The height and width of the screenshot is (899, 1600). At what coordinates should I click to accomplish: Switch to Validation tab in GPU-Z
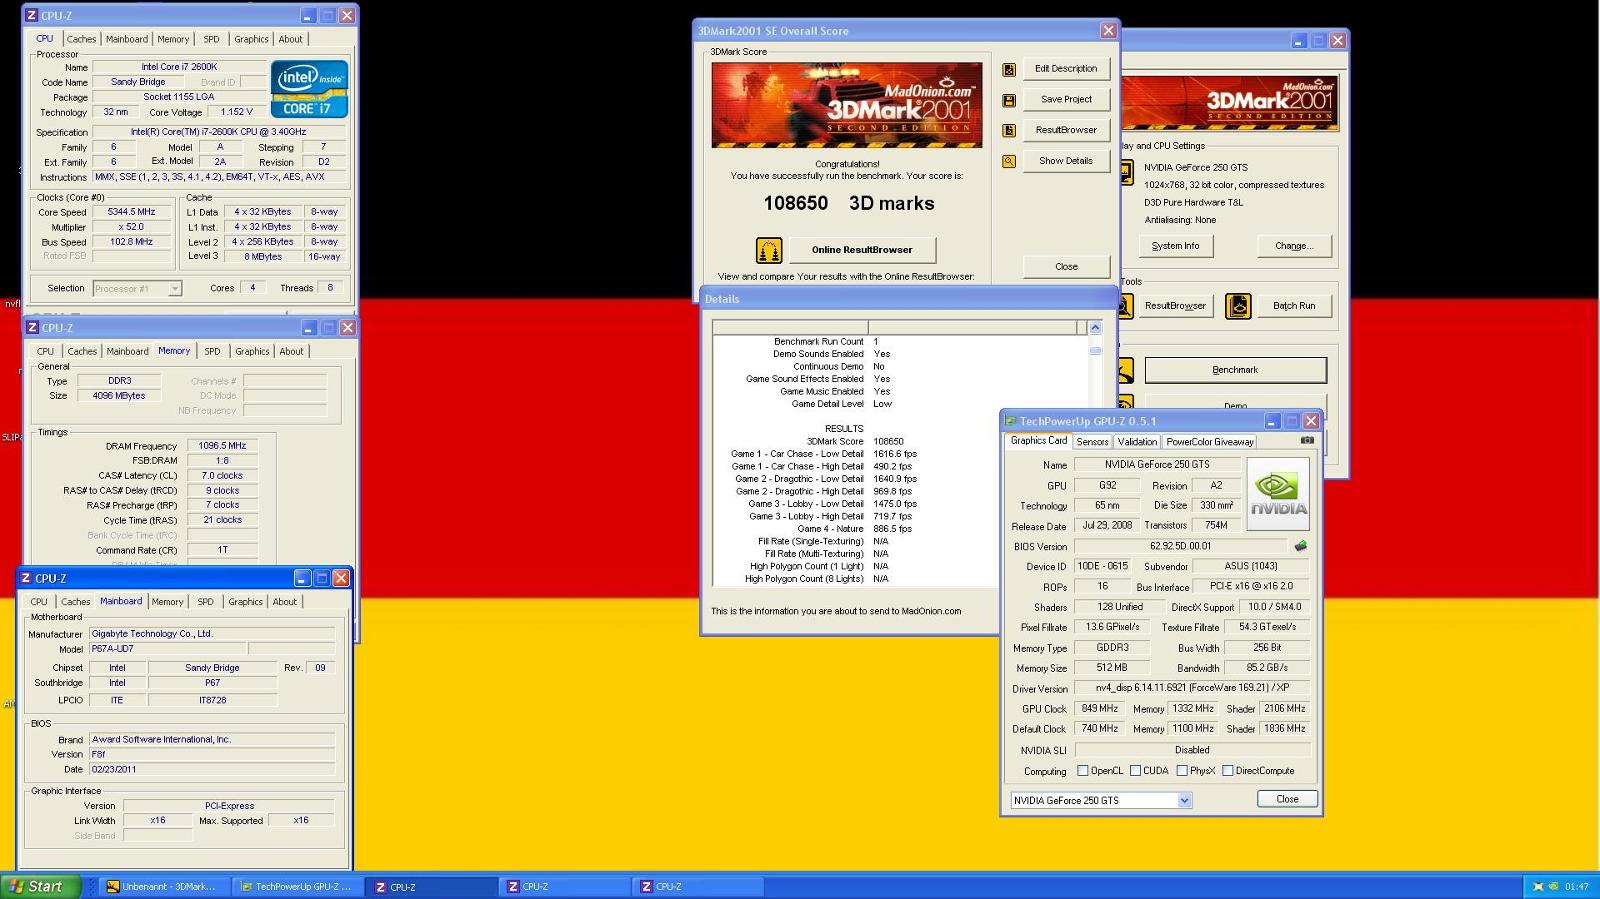(1137, 442)
